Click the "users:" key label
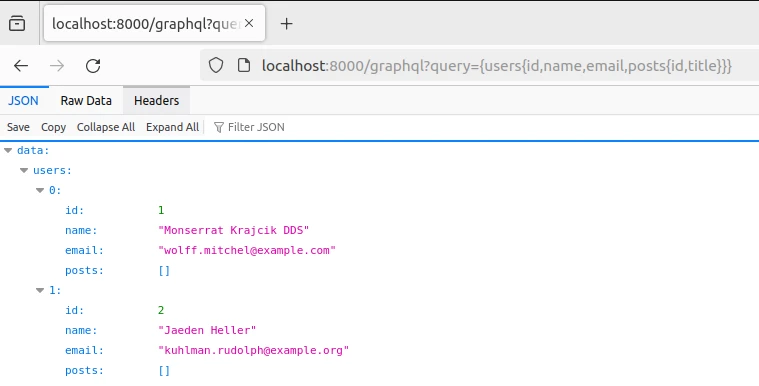 click(52, 170)
